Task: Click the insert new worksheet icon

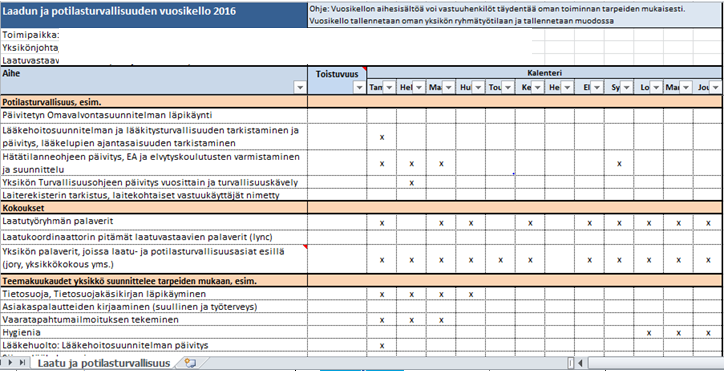Action: point(190,363)
